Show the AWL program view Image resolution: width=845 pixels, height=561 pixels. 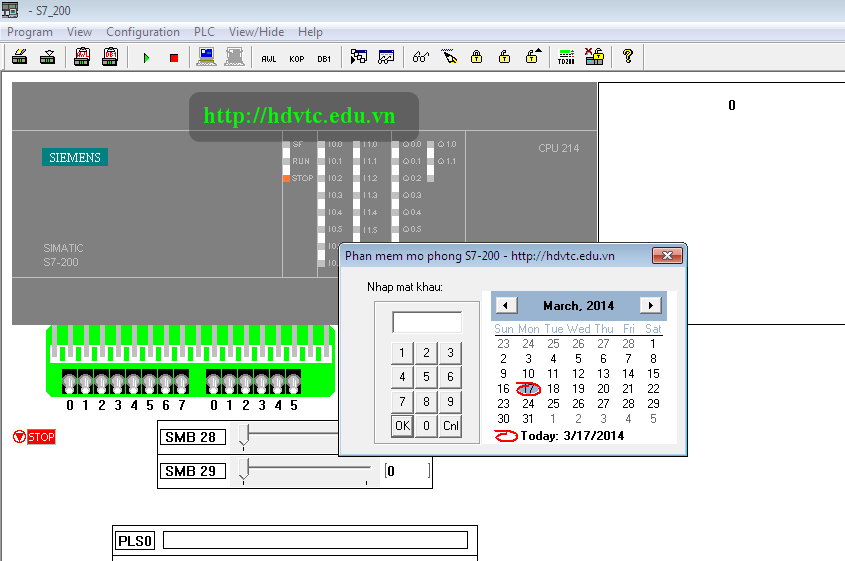[x=268, y=59]
